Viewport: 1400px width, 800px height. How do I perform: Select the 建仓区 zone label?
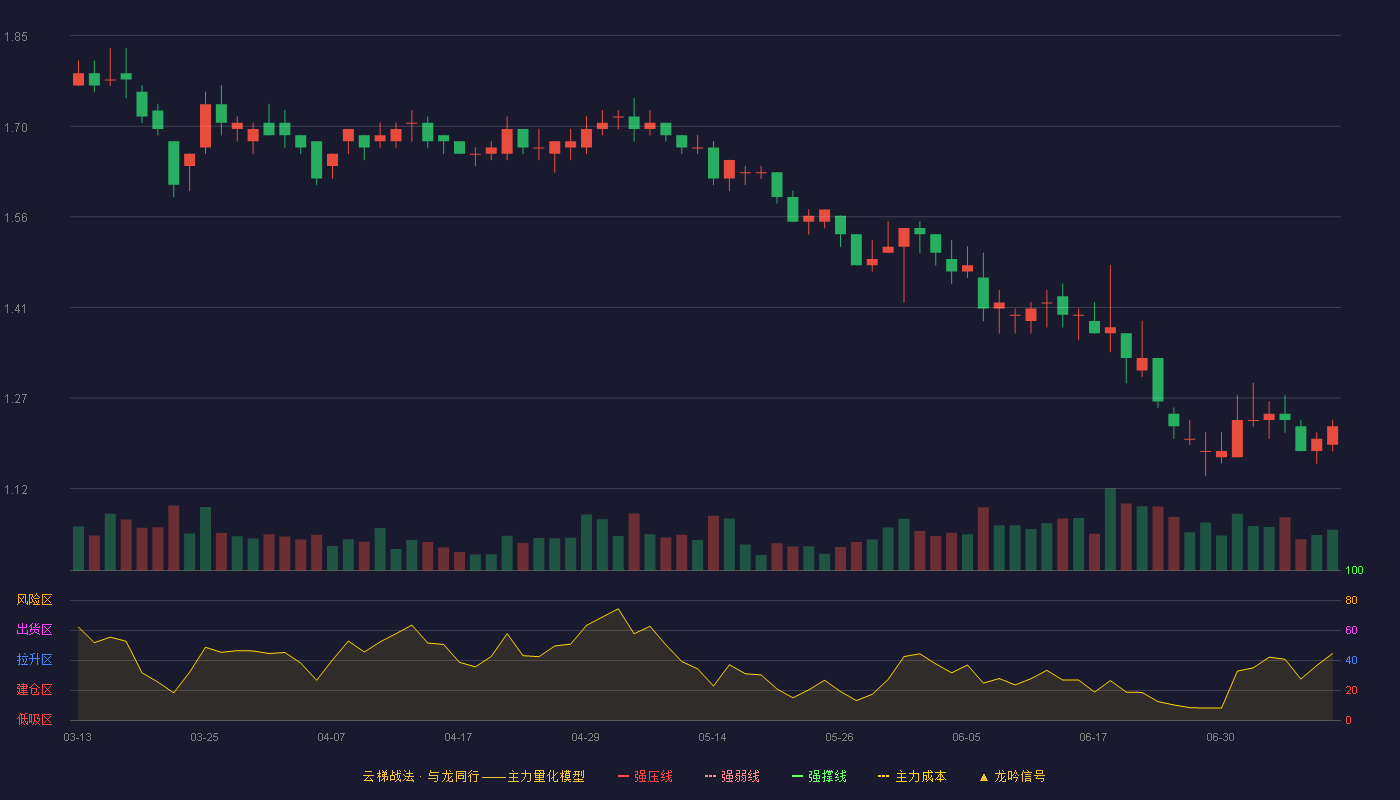point(34,690)
